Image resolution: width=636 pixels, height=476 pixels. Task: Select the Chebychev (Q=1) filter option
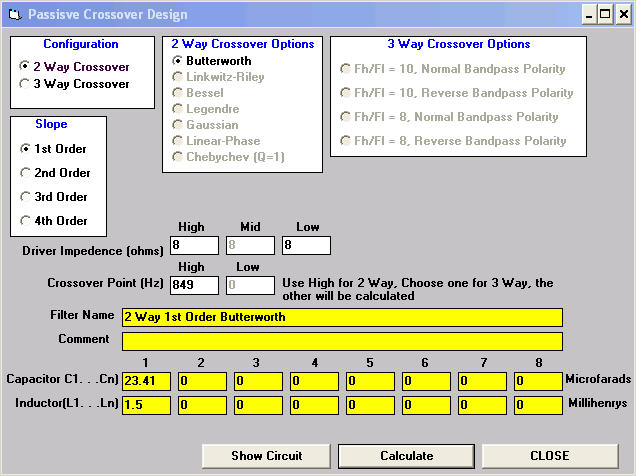[x=228, y=157]
